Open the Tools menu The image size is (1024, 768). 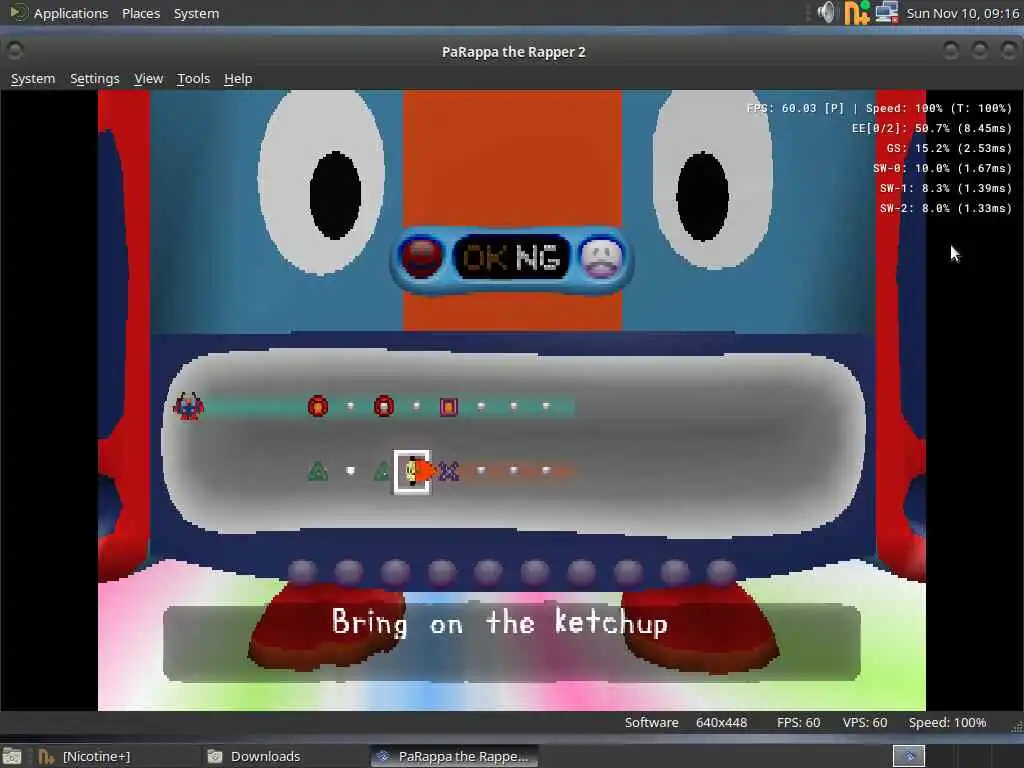click(193, 78)
